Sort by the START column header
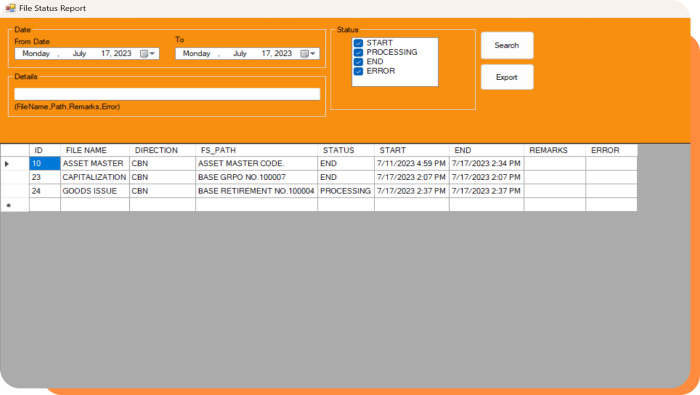Image resolution: width=700 pixels, height=395 pixels. point(412,150)
